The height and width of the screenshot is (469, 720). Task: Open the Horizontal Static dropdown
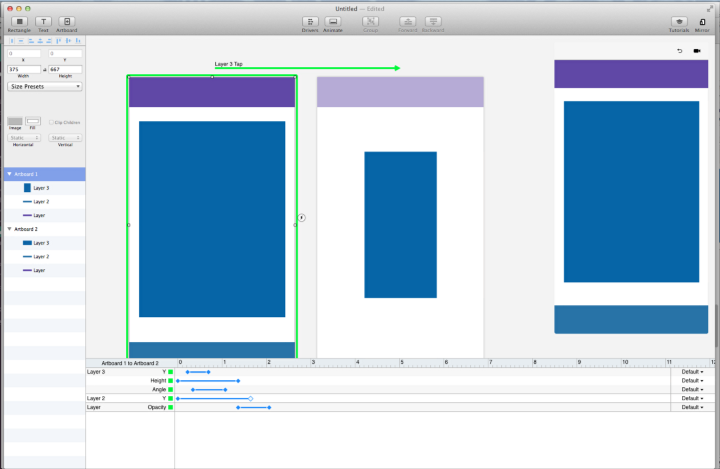click(24, 138)
